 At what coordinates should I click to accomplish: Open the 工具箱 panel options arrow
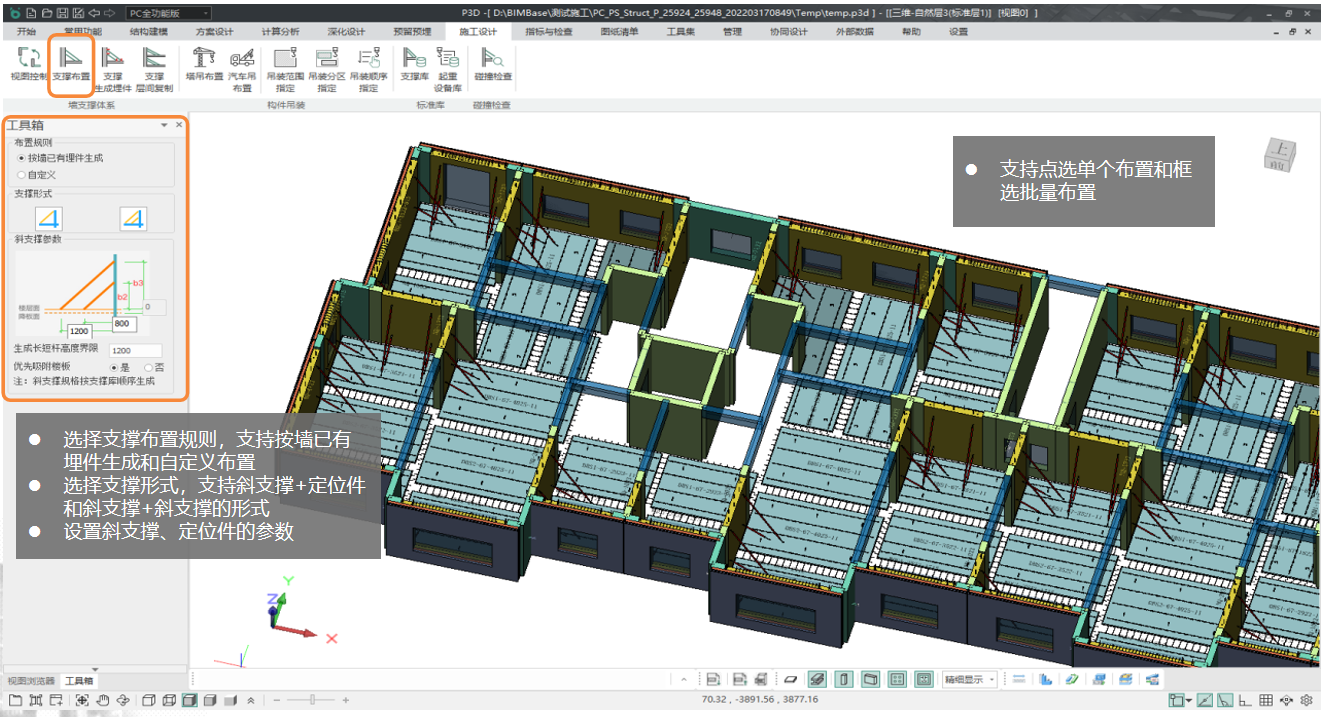pos(164,125)
